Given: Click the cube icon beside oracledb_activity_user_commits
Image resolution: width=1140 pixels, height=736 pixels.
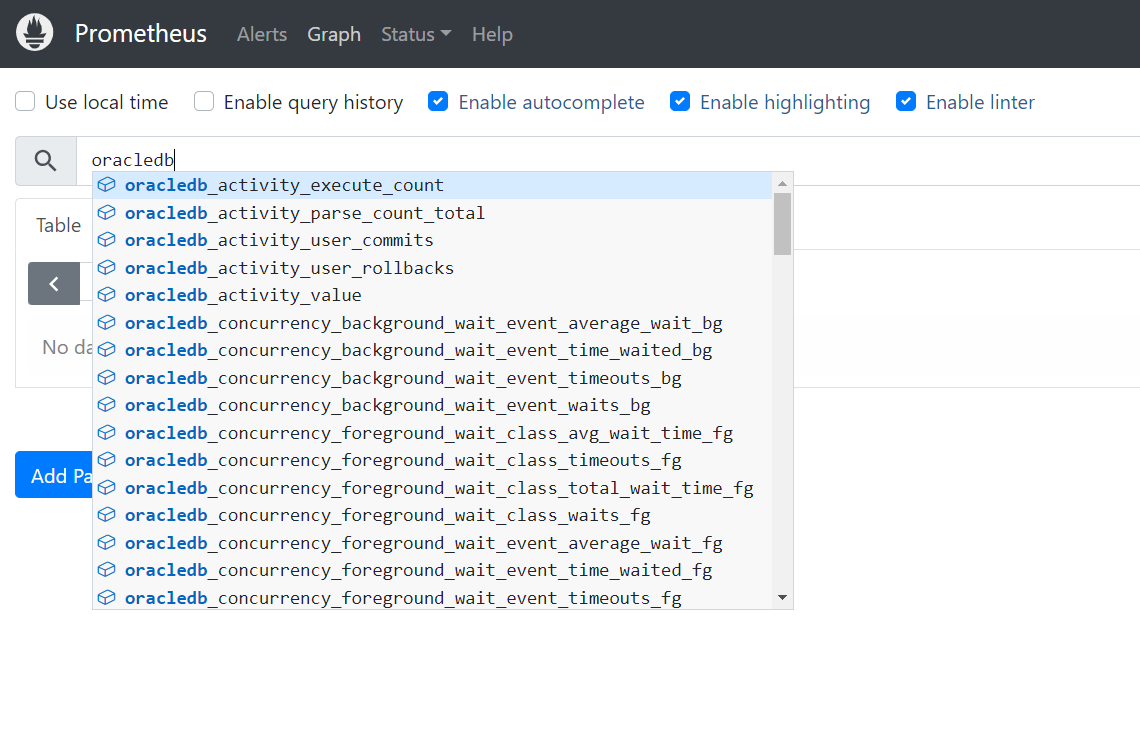Looking at the screenshot, I should (107, 240).
